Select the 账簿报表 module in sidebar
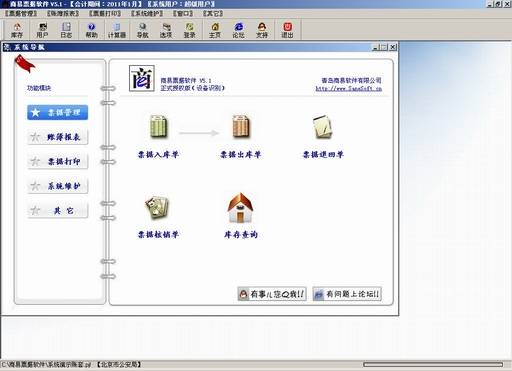The image size is (512, 371). (58, 137)
